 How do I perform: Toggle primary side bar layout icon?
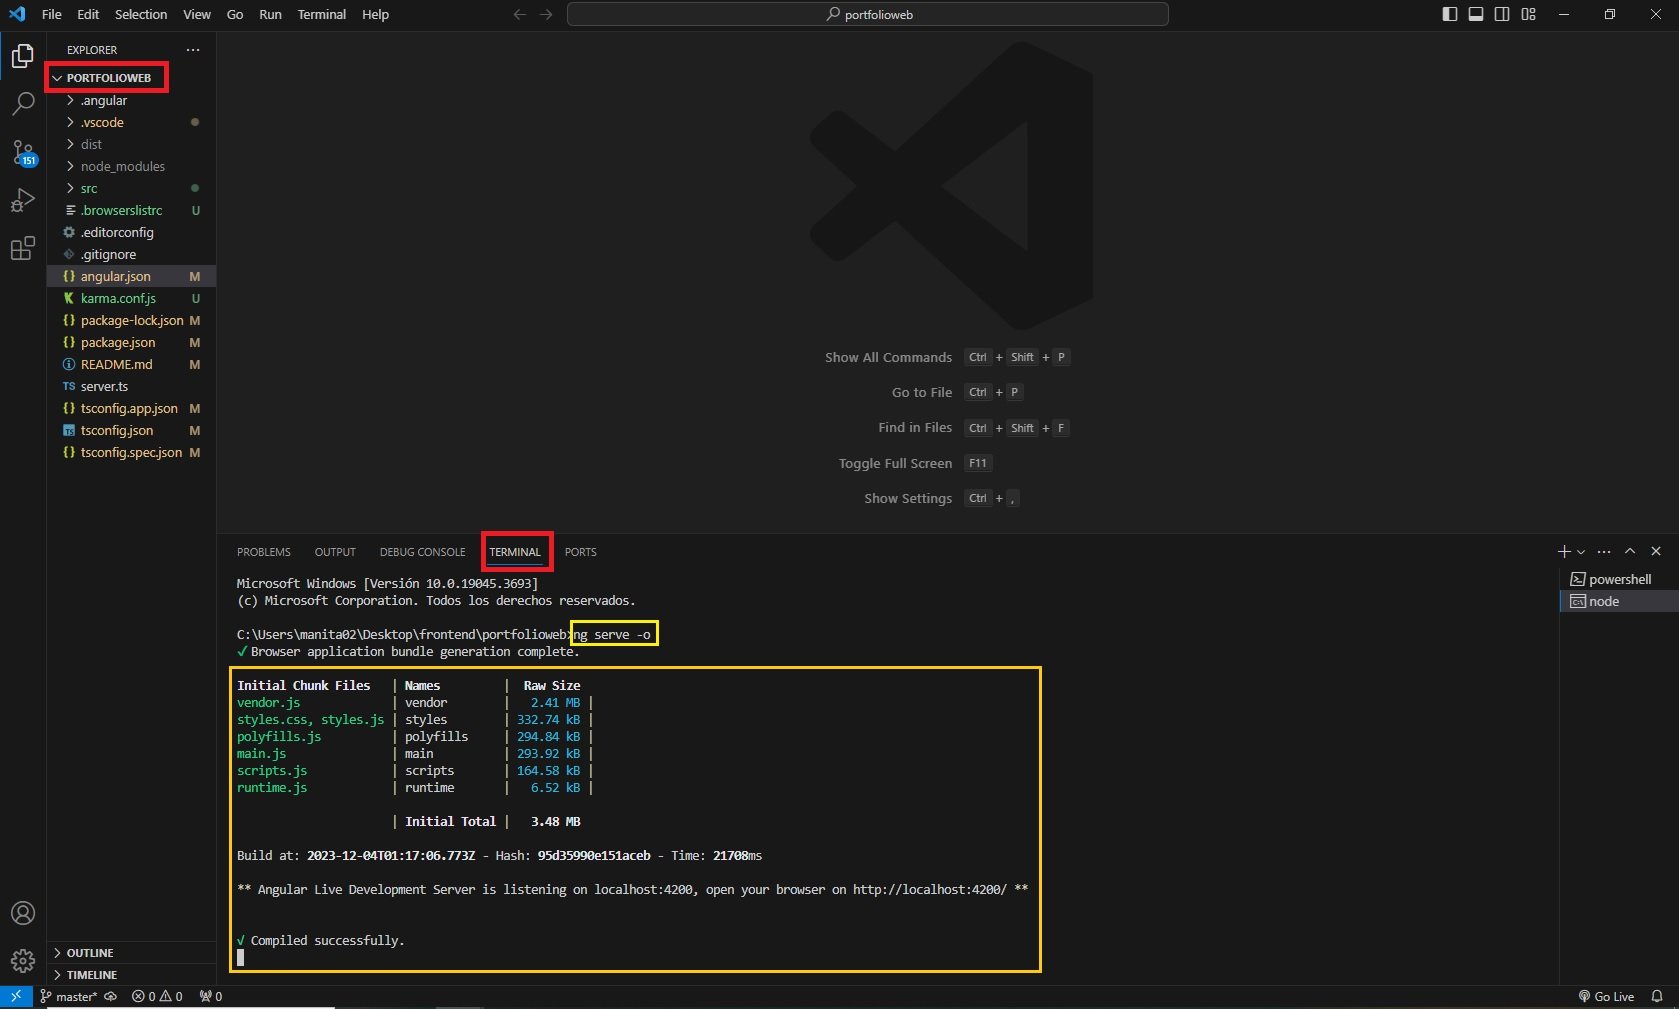(1449, 14)
